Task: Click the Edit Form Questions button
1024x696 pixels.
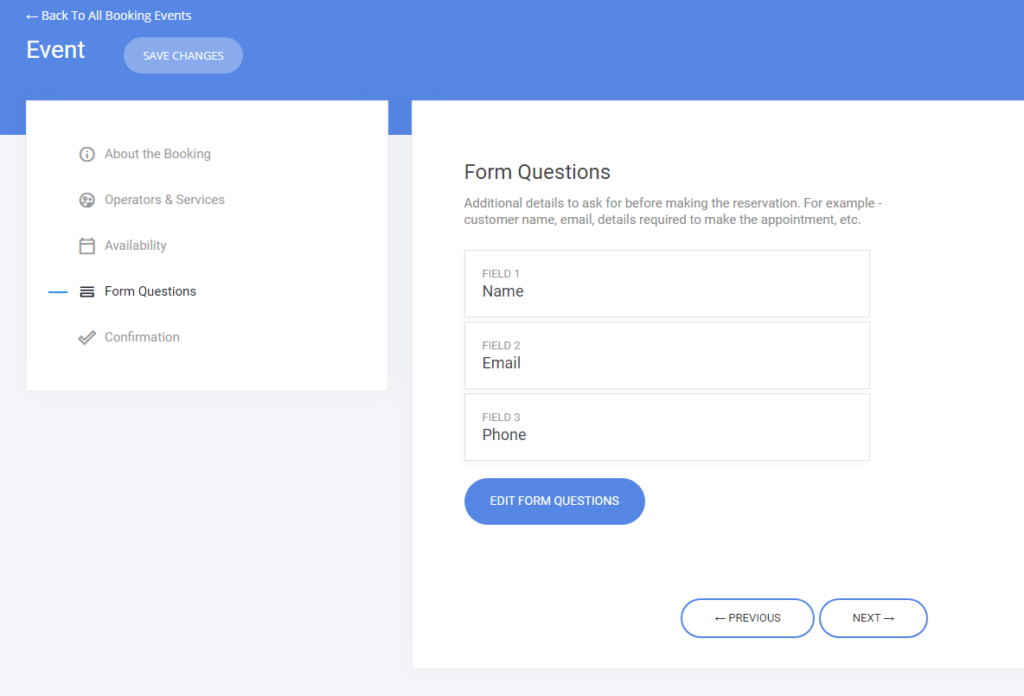Action: pyautogui.click(x=554, y=501)
